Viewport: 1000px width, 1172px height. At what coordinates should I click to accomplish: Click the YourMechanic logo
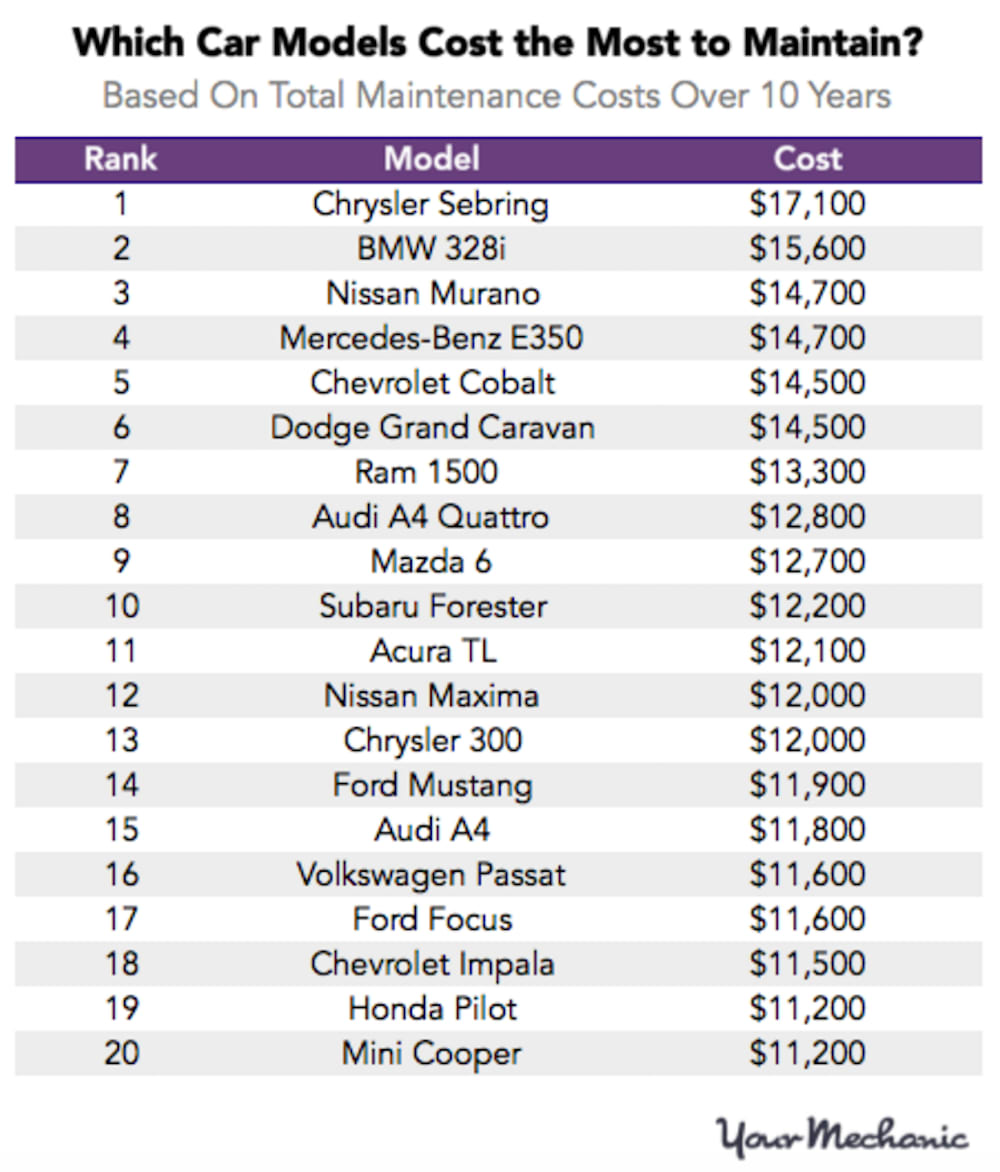841,1136
